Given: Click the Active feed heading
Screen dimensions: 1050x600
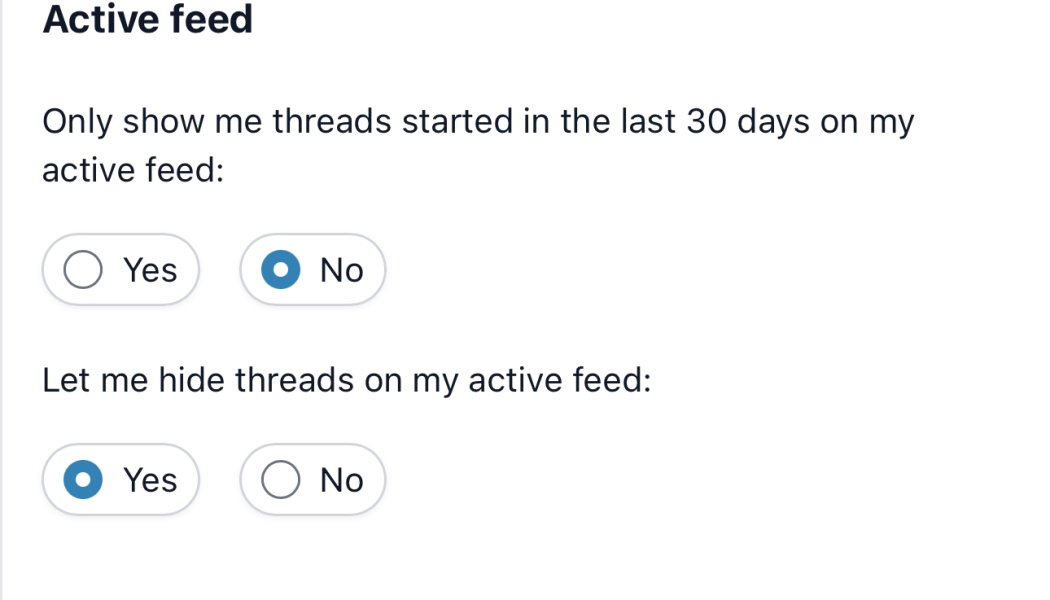Looking at the screenshot, I should point(147,20).
